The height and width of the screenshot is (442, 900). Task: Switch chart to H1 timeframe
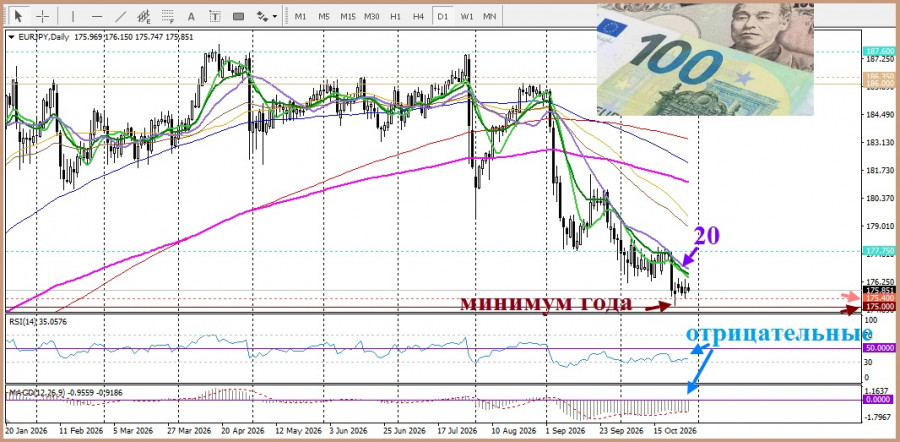[x=395, y=17]
